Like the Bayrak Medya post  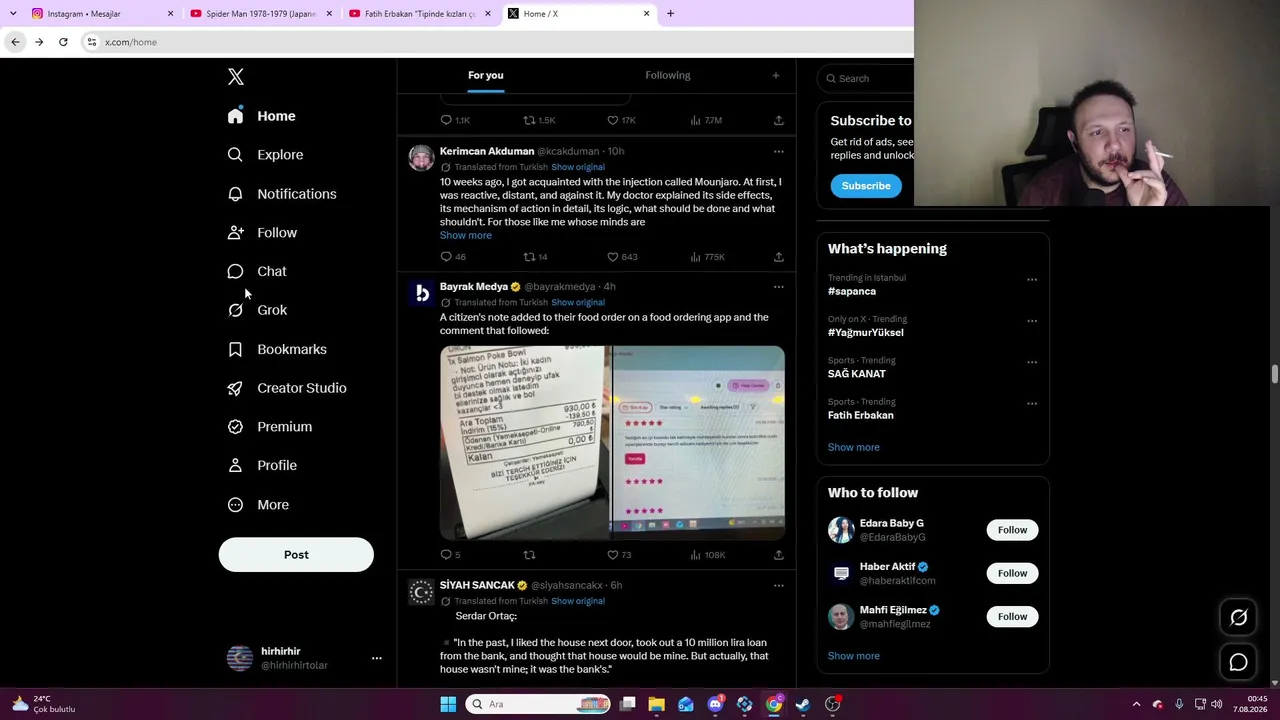pos(619,555)
